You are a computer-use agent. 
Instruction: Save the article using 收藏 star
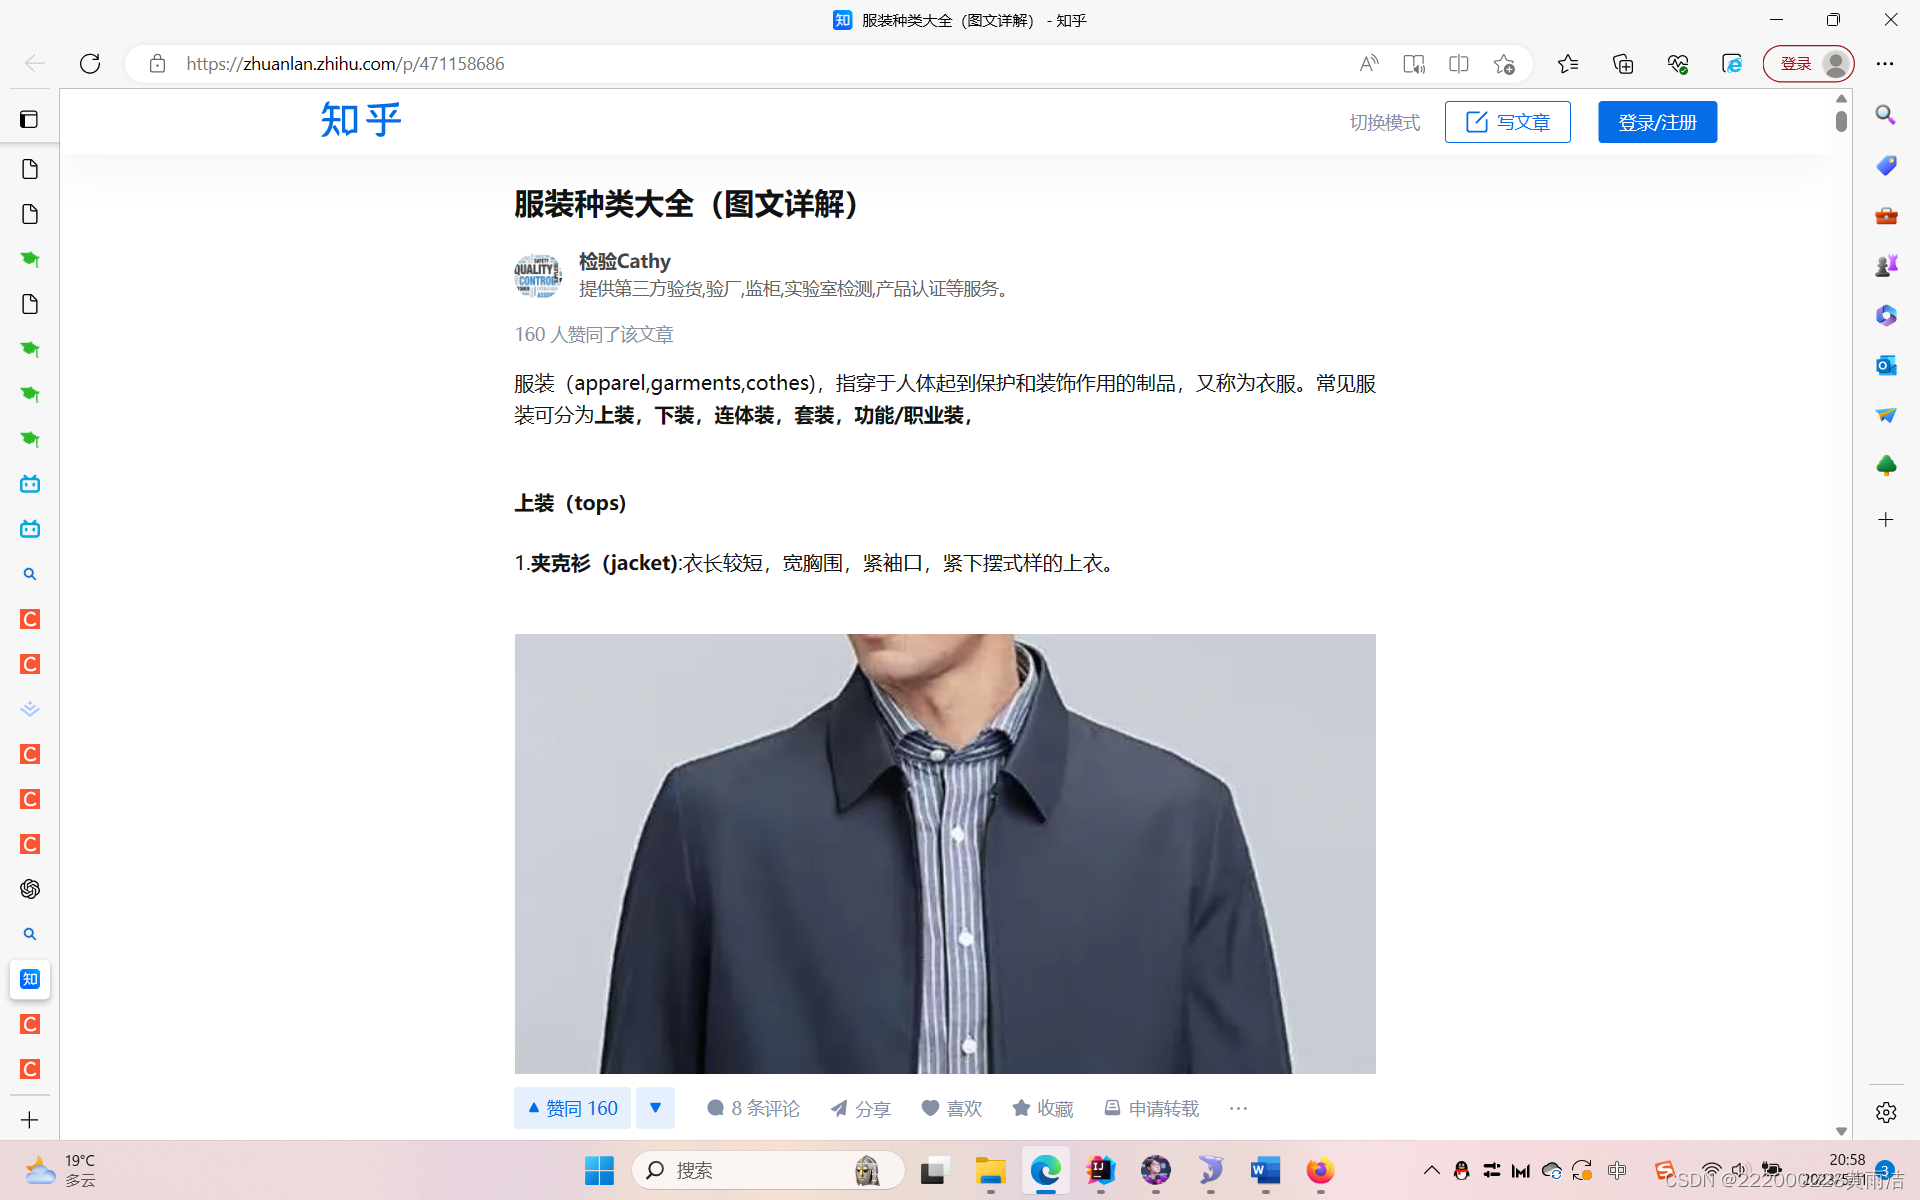click(1042, 1108)
